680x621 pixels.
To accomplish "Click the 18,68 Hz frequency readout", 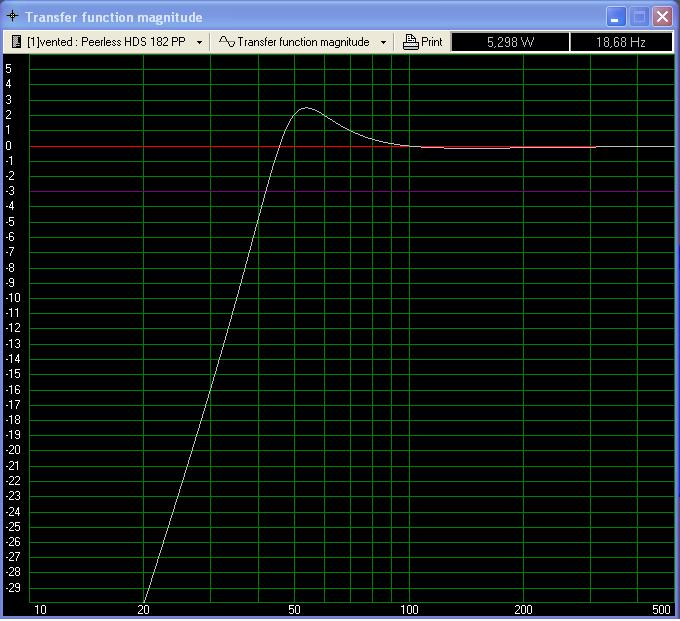I will click(619, 42).
